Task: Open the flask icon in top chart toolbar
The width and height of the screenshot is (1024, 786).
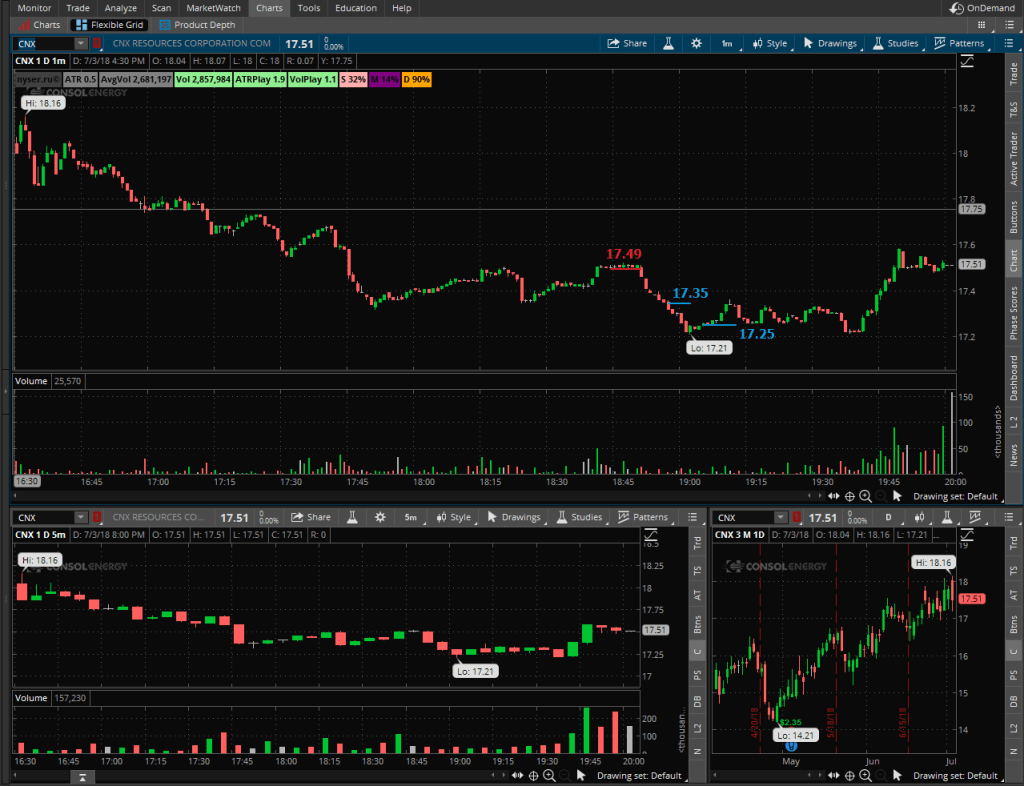Action: (x=667, y=44)
